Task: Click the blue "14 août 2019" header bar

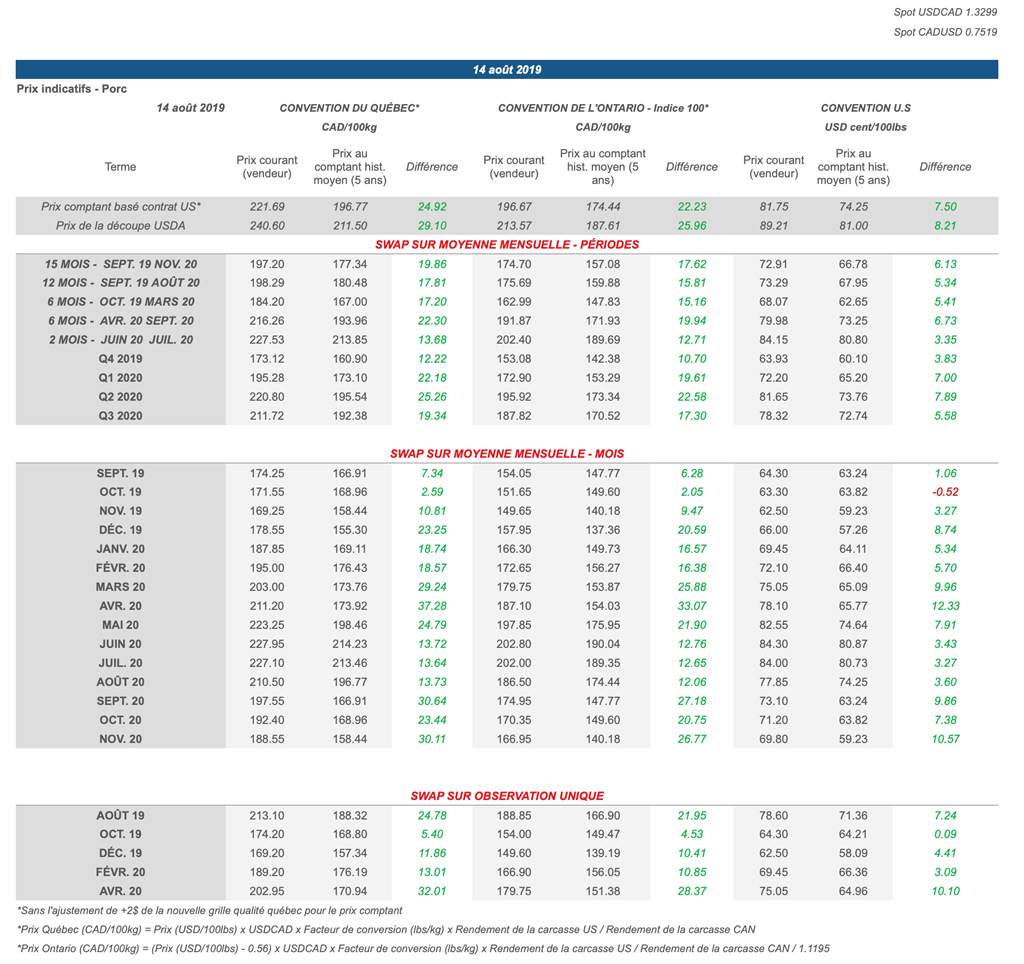Action: click(x=506, y=70)
